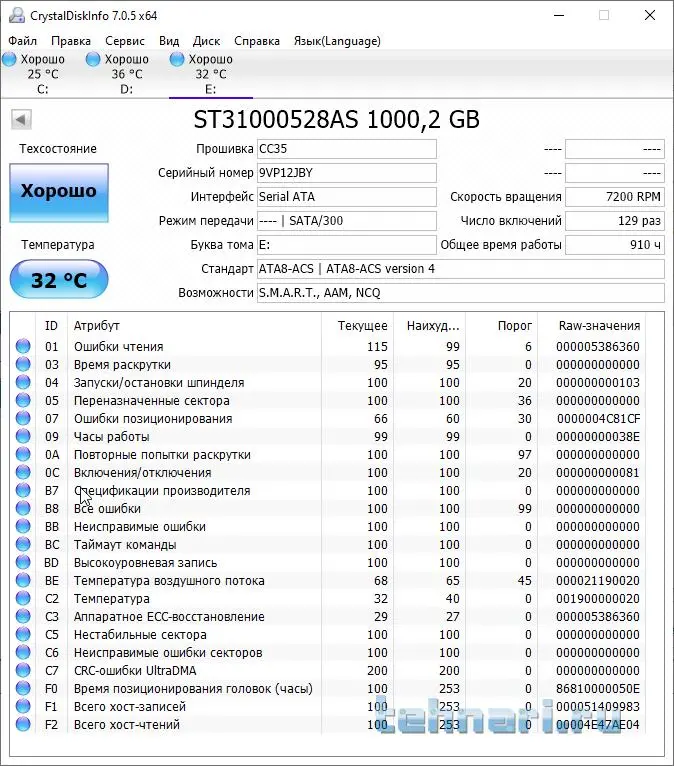This screenshot has width=674, height=766.
Task: Click status orb for 04 Запуски/остановки шпинделя
Action: pos(23,383)
